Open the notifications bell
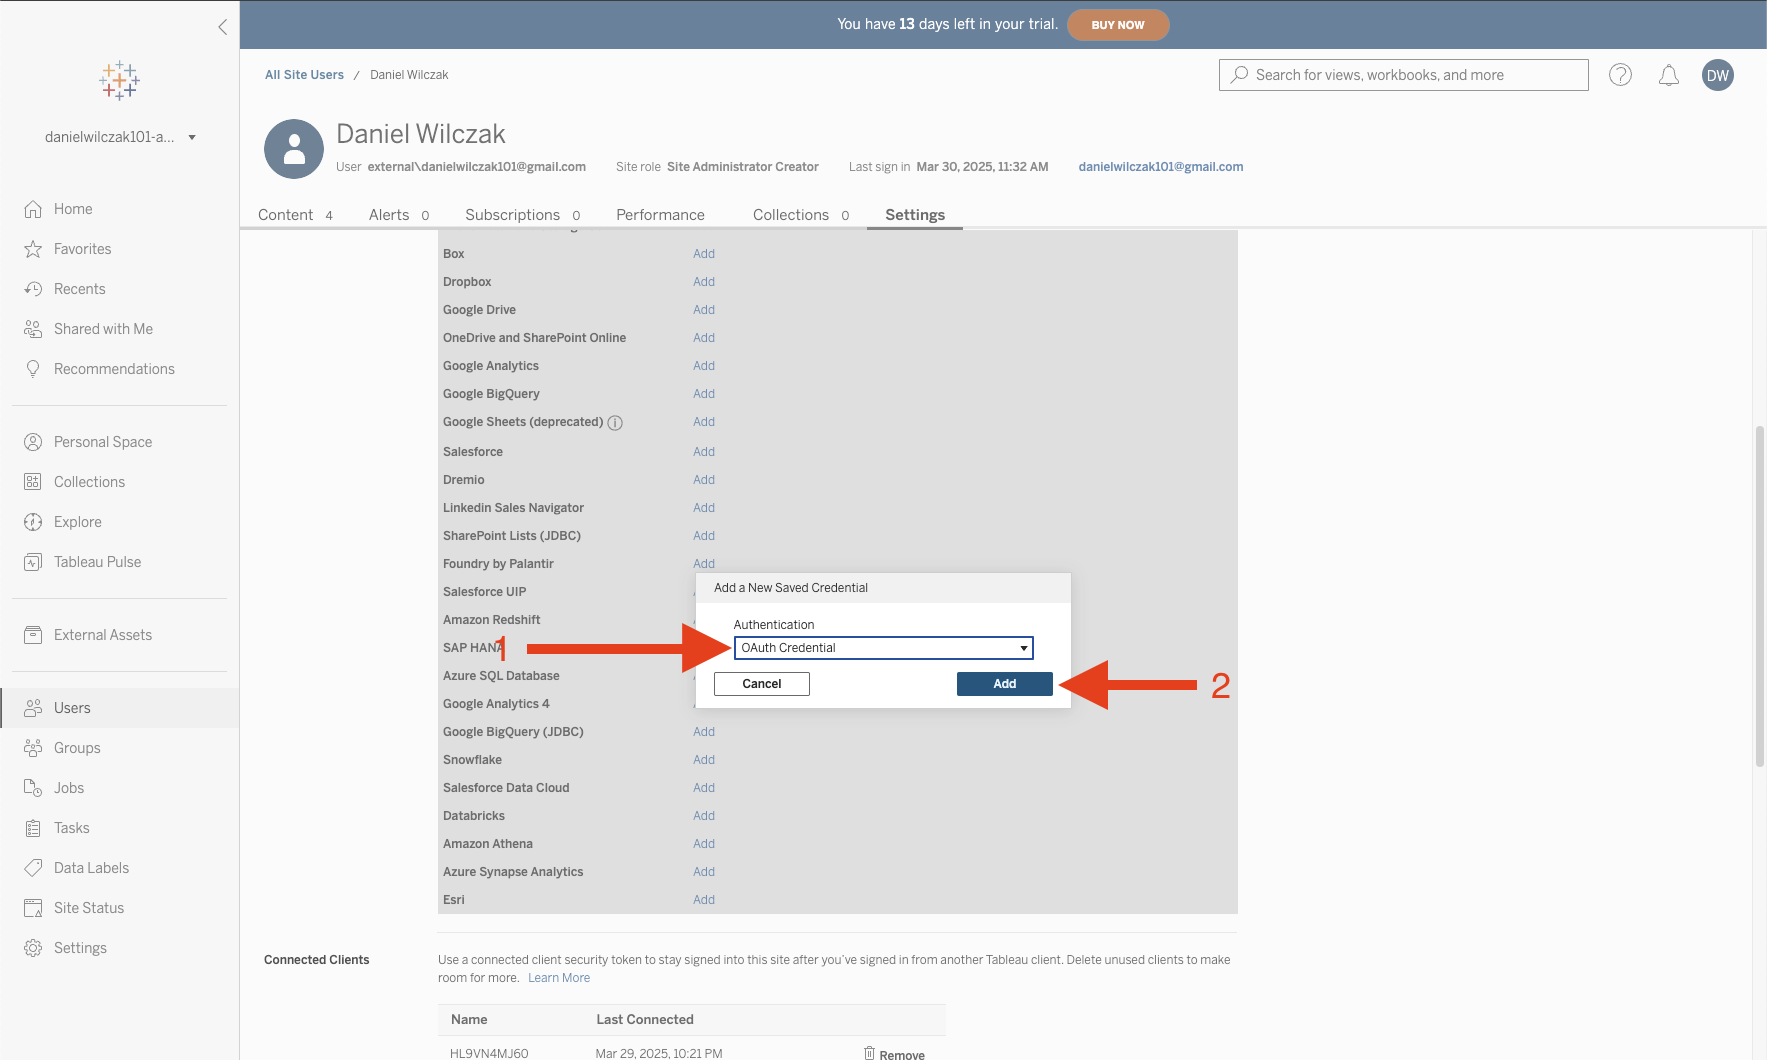 tap(1668, 75)
